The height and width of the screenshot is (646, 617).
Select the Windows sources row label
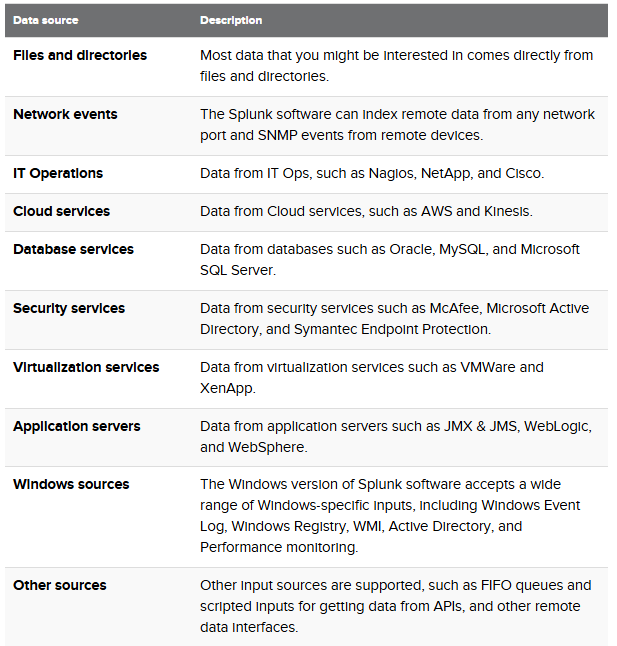71,484
